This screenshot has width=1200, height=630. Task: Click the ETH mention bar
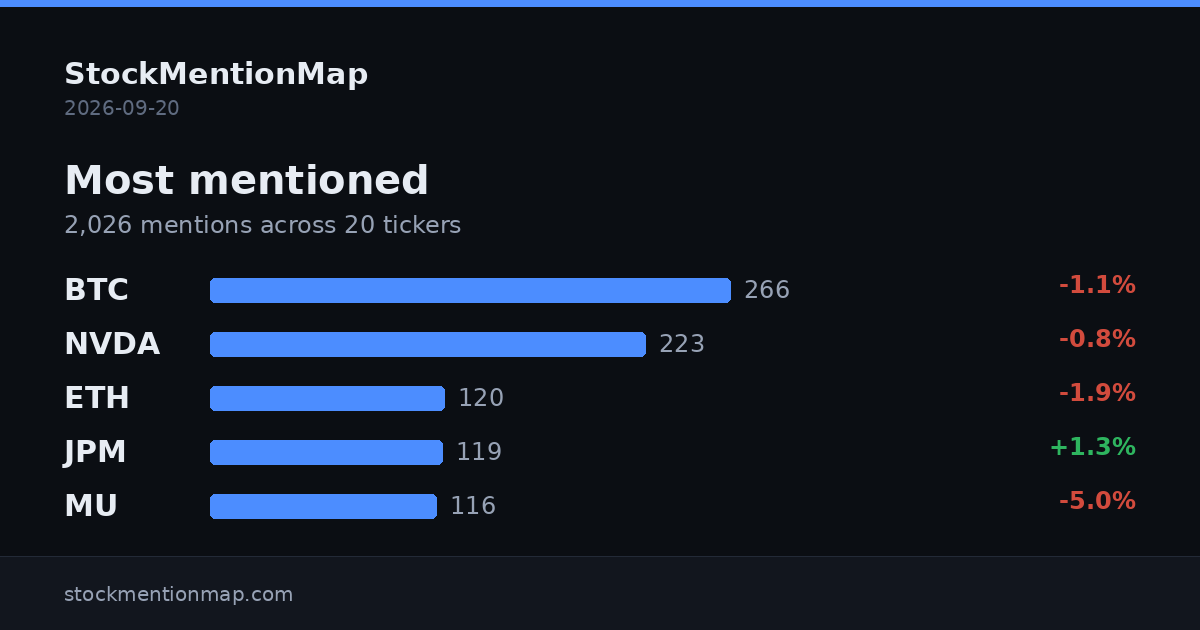327,398
